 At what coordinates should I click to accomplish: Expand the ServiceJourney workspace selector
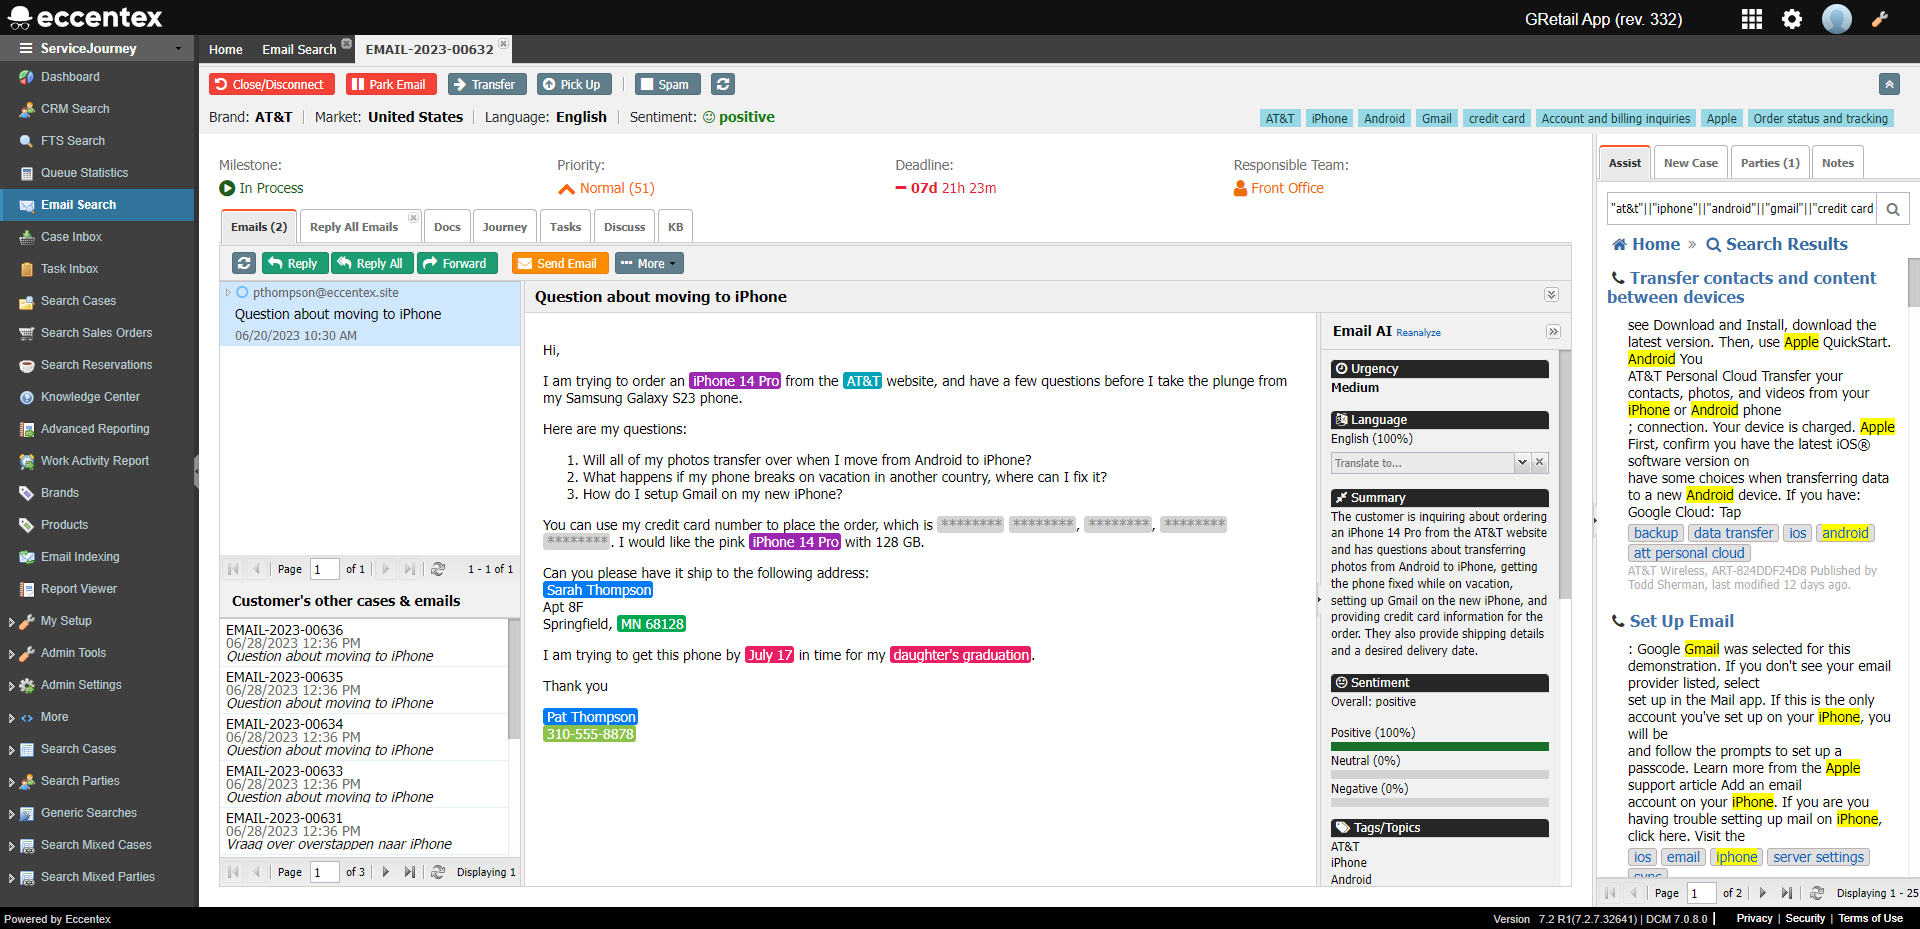[180, 48]
